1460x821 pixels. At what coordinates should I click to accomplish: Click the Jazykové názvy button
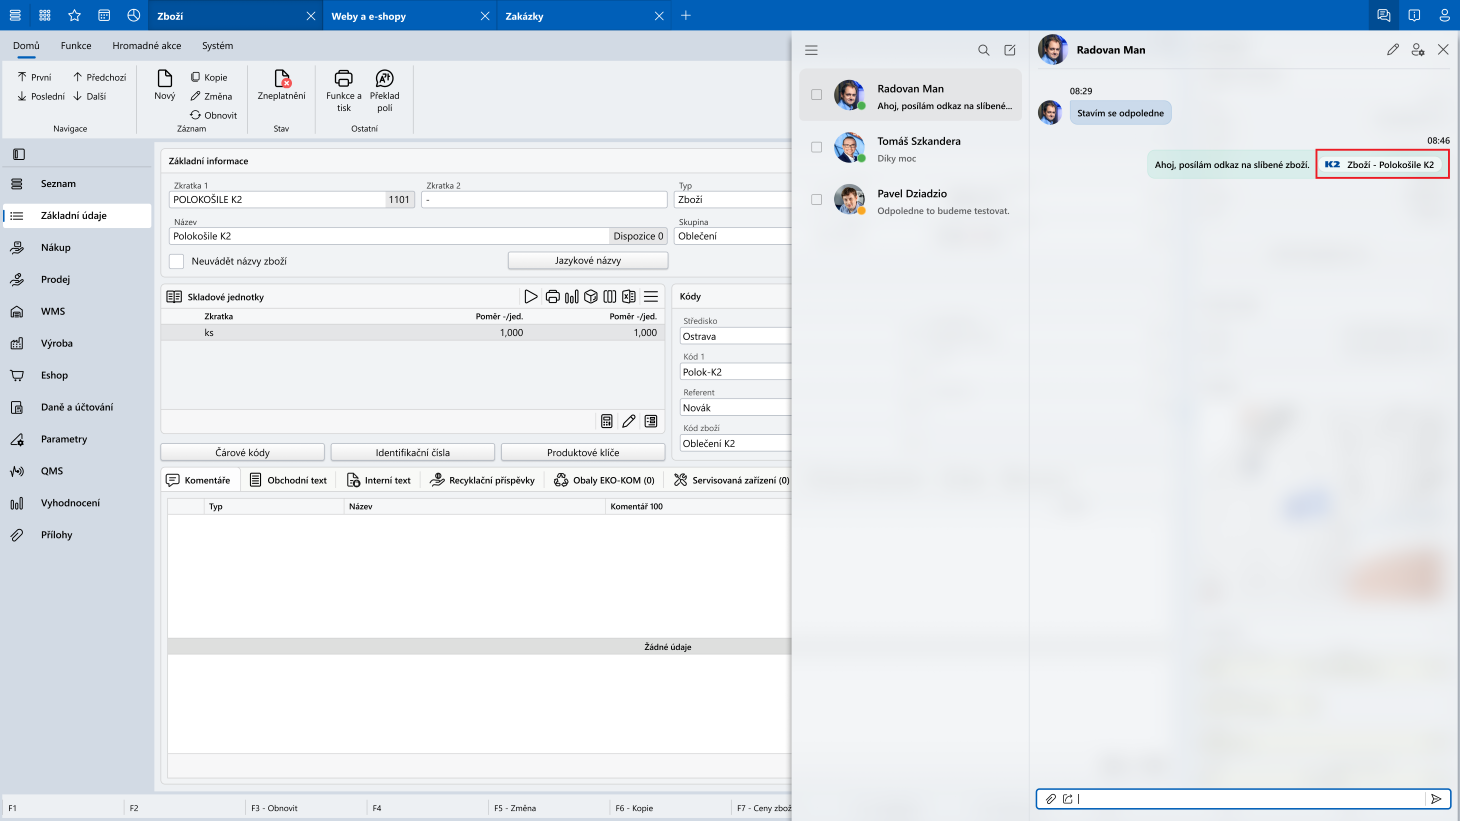pos(588,261)
